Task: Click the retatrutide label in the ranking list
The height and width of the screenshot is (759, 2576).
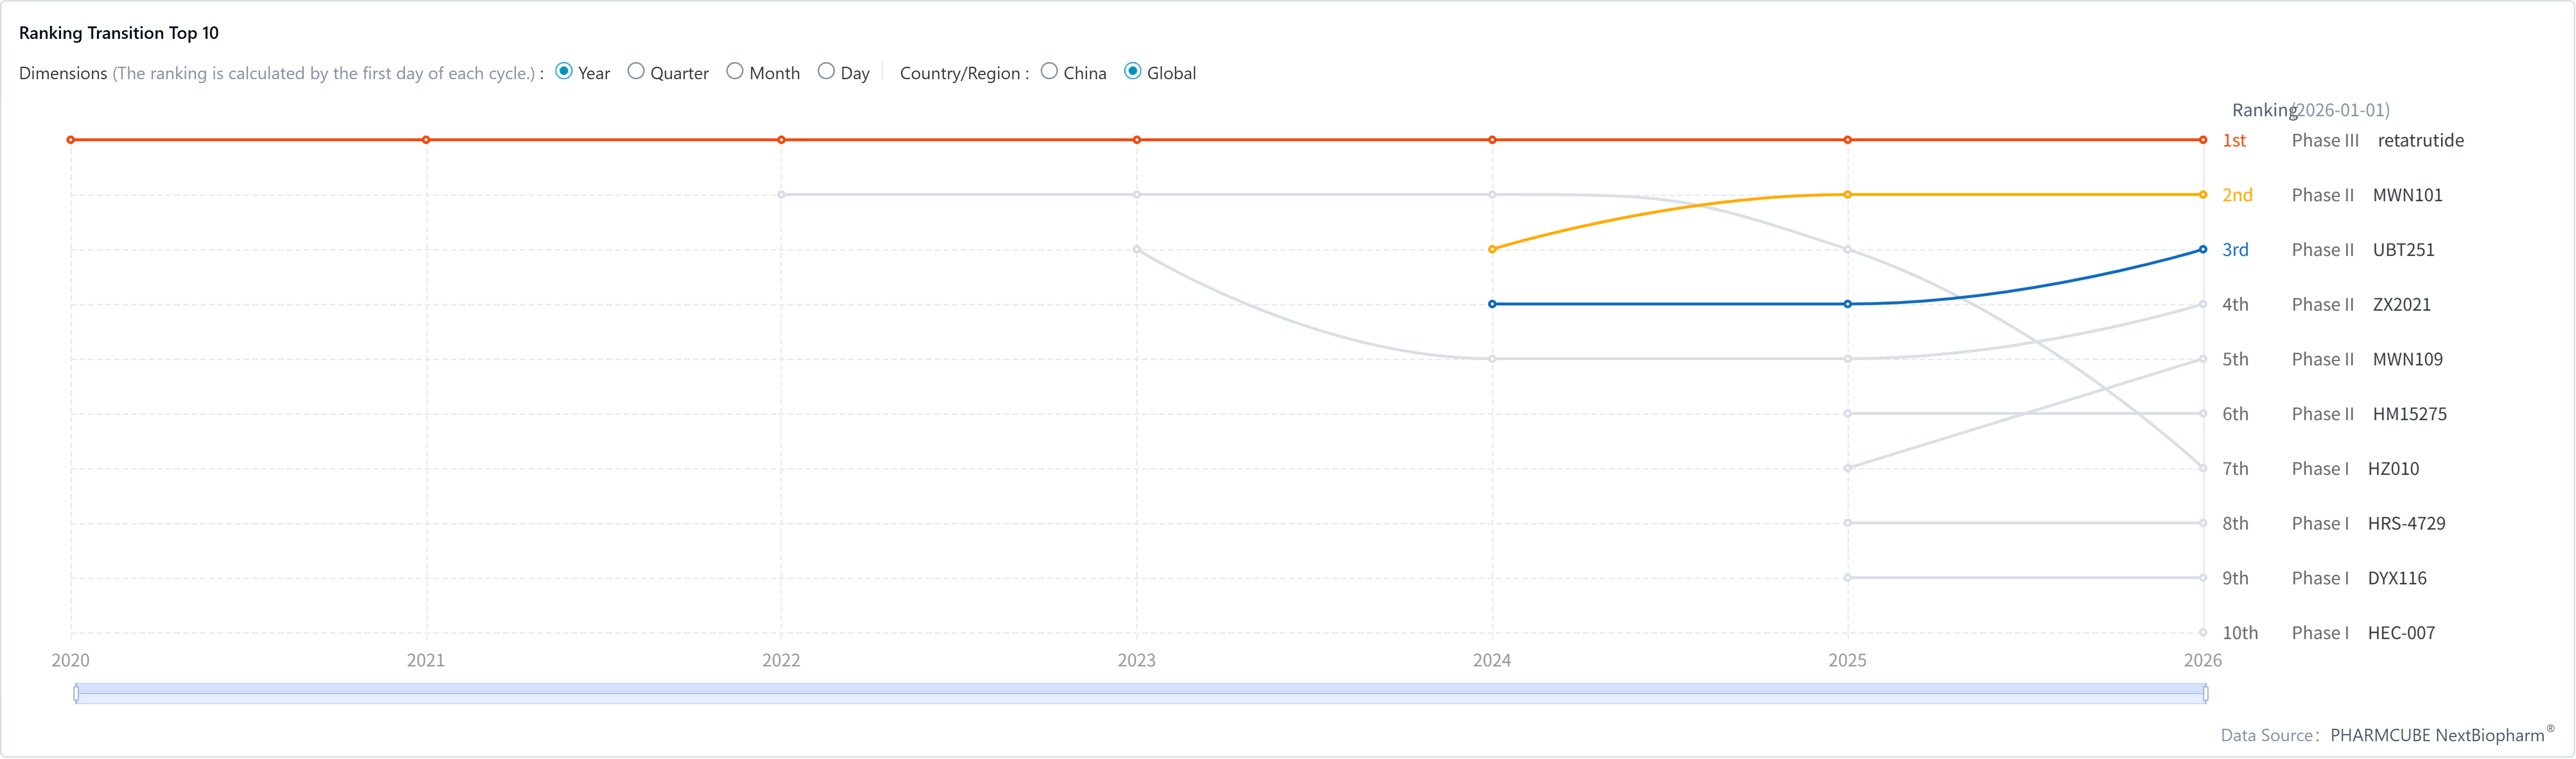Action: coord(2420,141)
